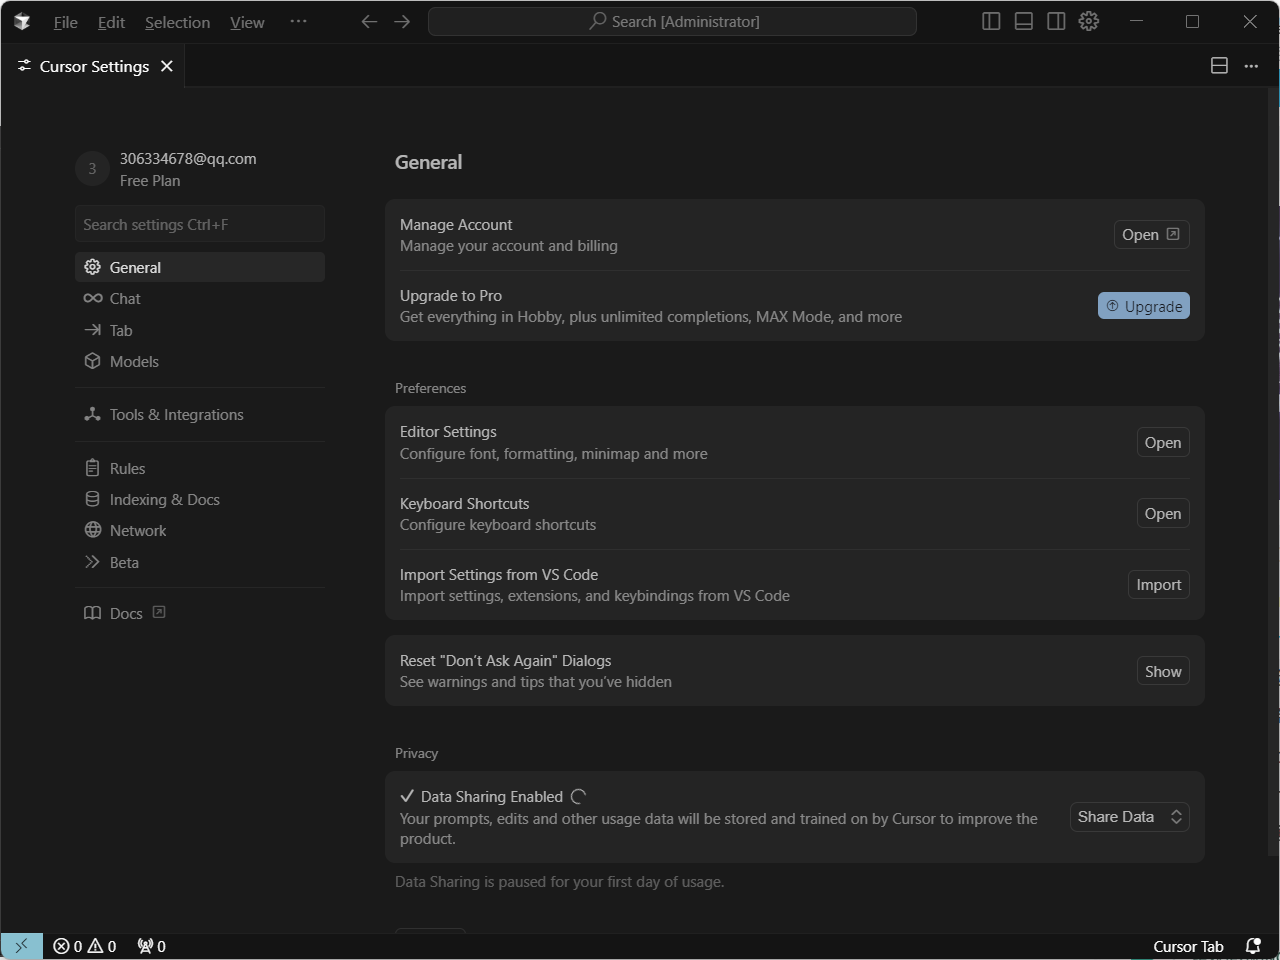Toggle the bottom panel layout icon

tap(1023, 21)
